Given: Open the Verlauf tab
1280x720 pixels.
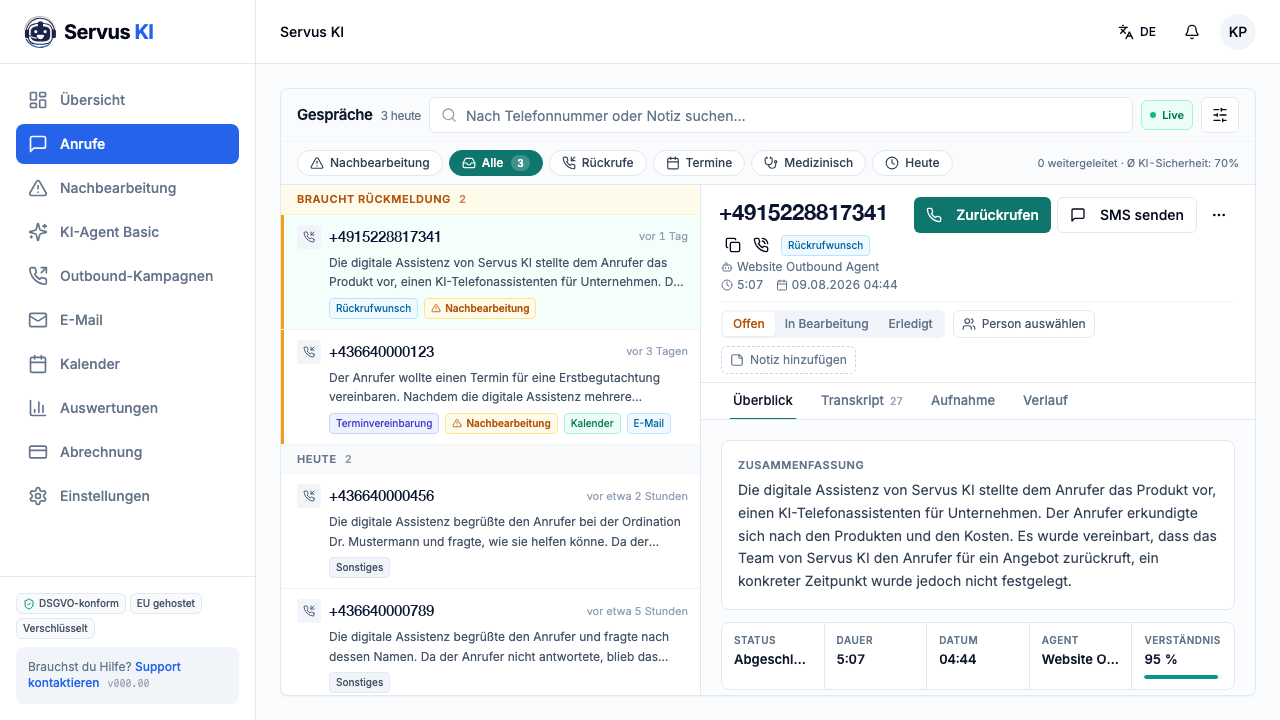Looking at the screenshot, I should click(x=1045, y=401).
